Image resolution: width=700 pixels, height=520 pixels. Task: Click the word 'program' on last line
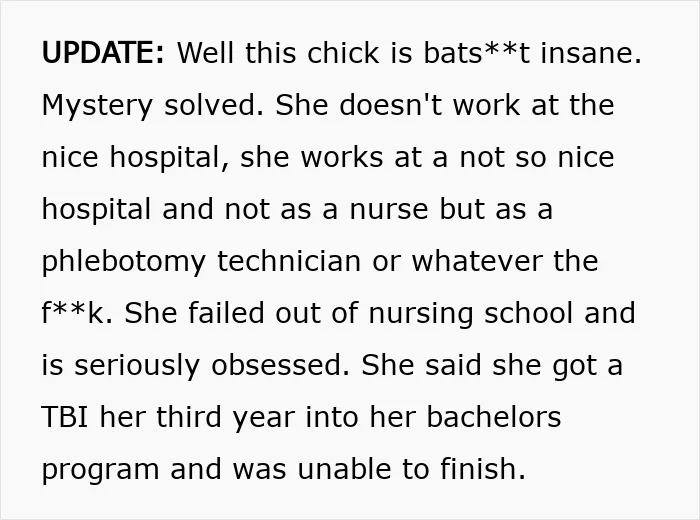coord(100,470)
